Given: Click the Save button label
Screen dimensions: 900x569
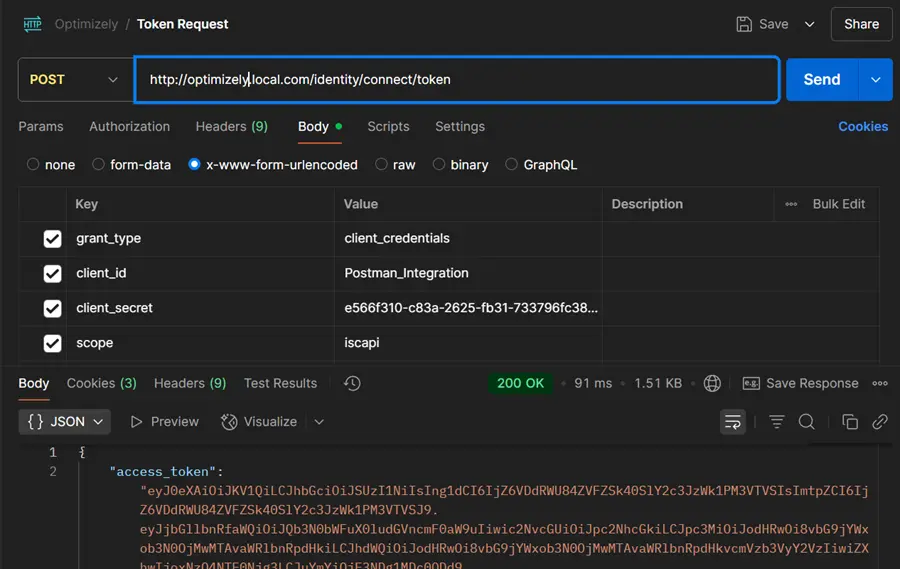Looking at the screenshot, I should (774, 24).
